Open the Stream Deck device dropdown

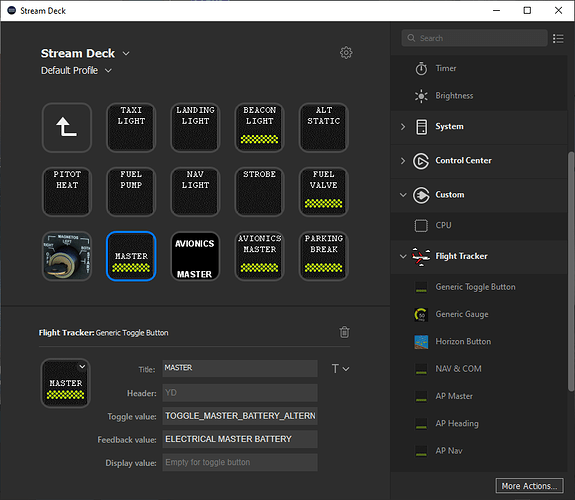click(126, 54)
